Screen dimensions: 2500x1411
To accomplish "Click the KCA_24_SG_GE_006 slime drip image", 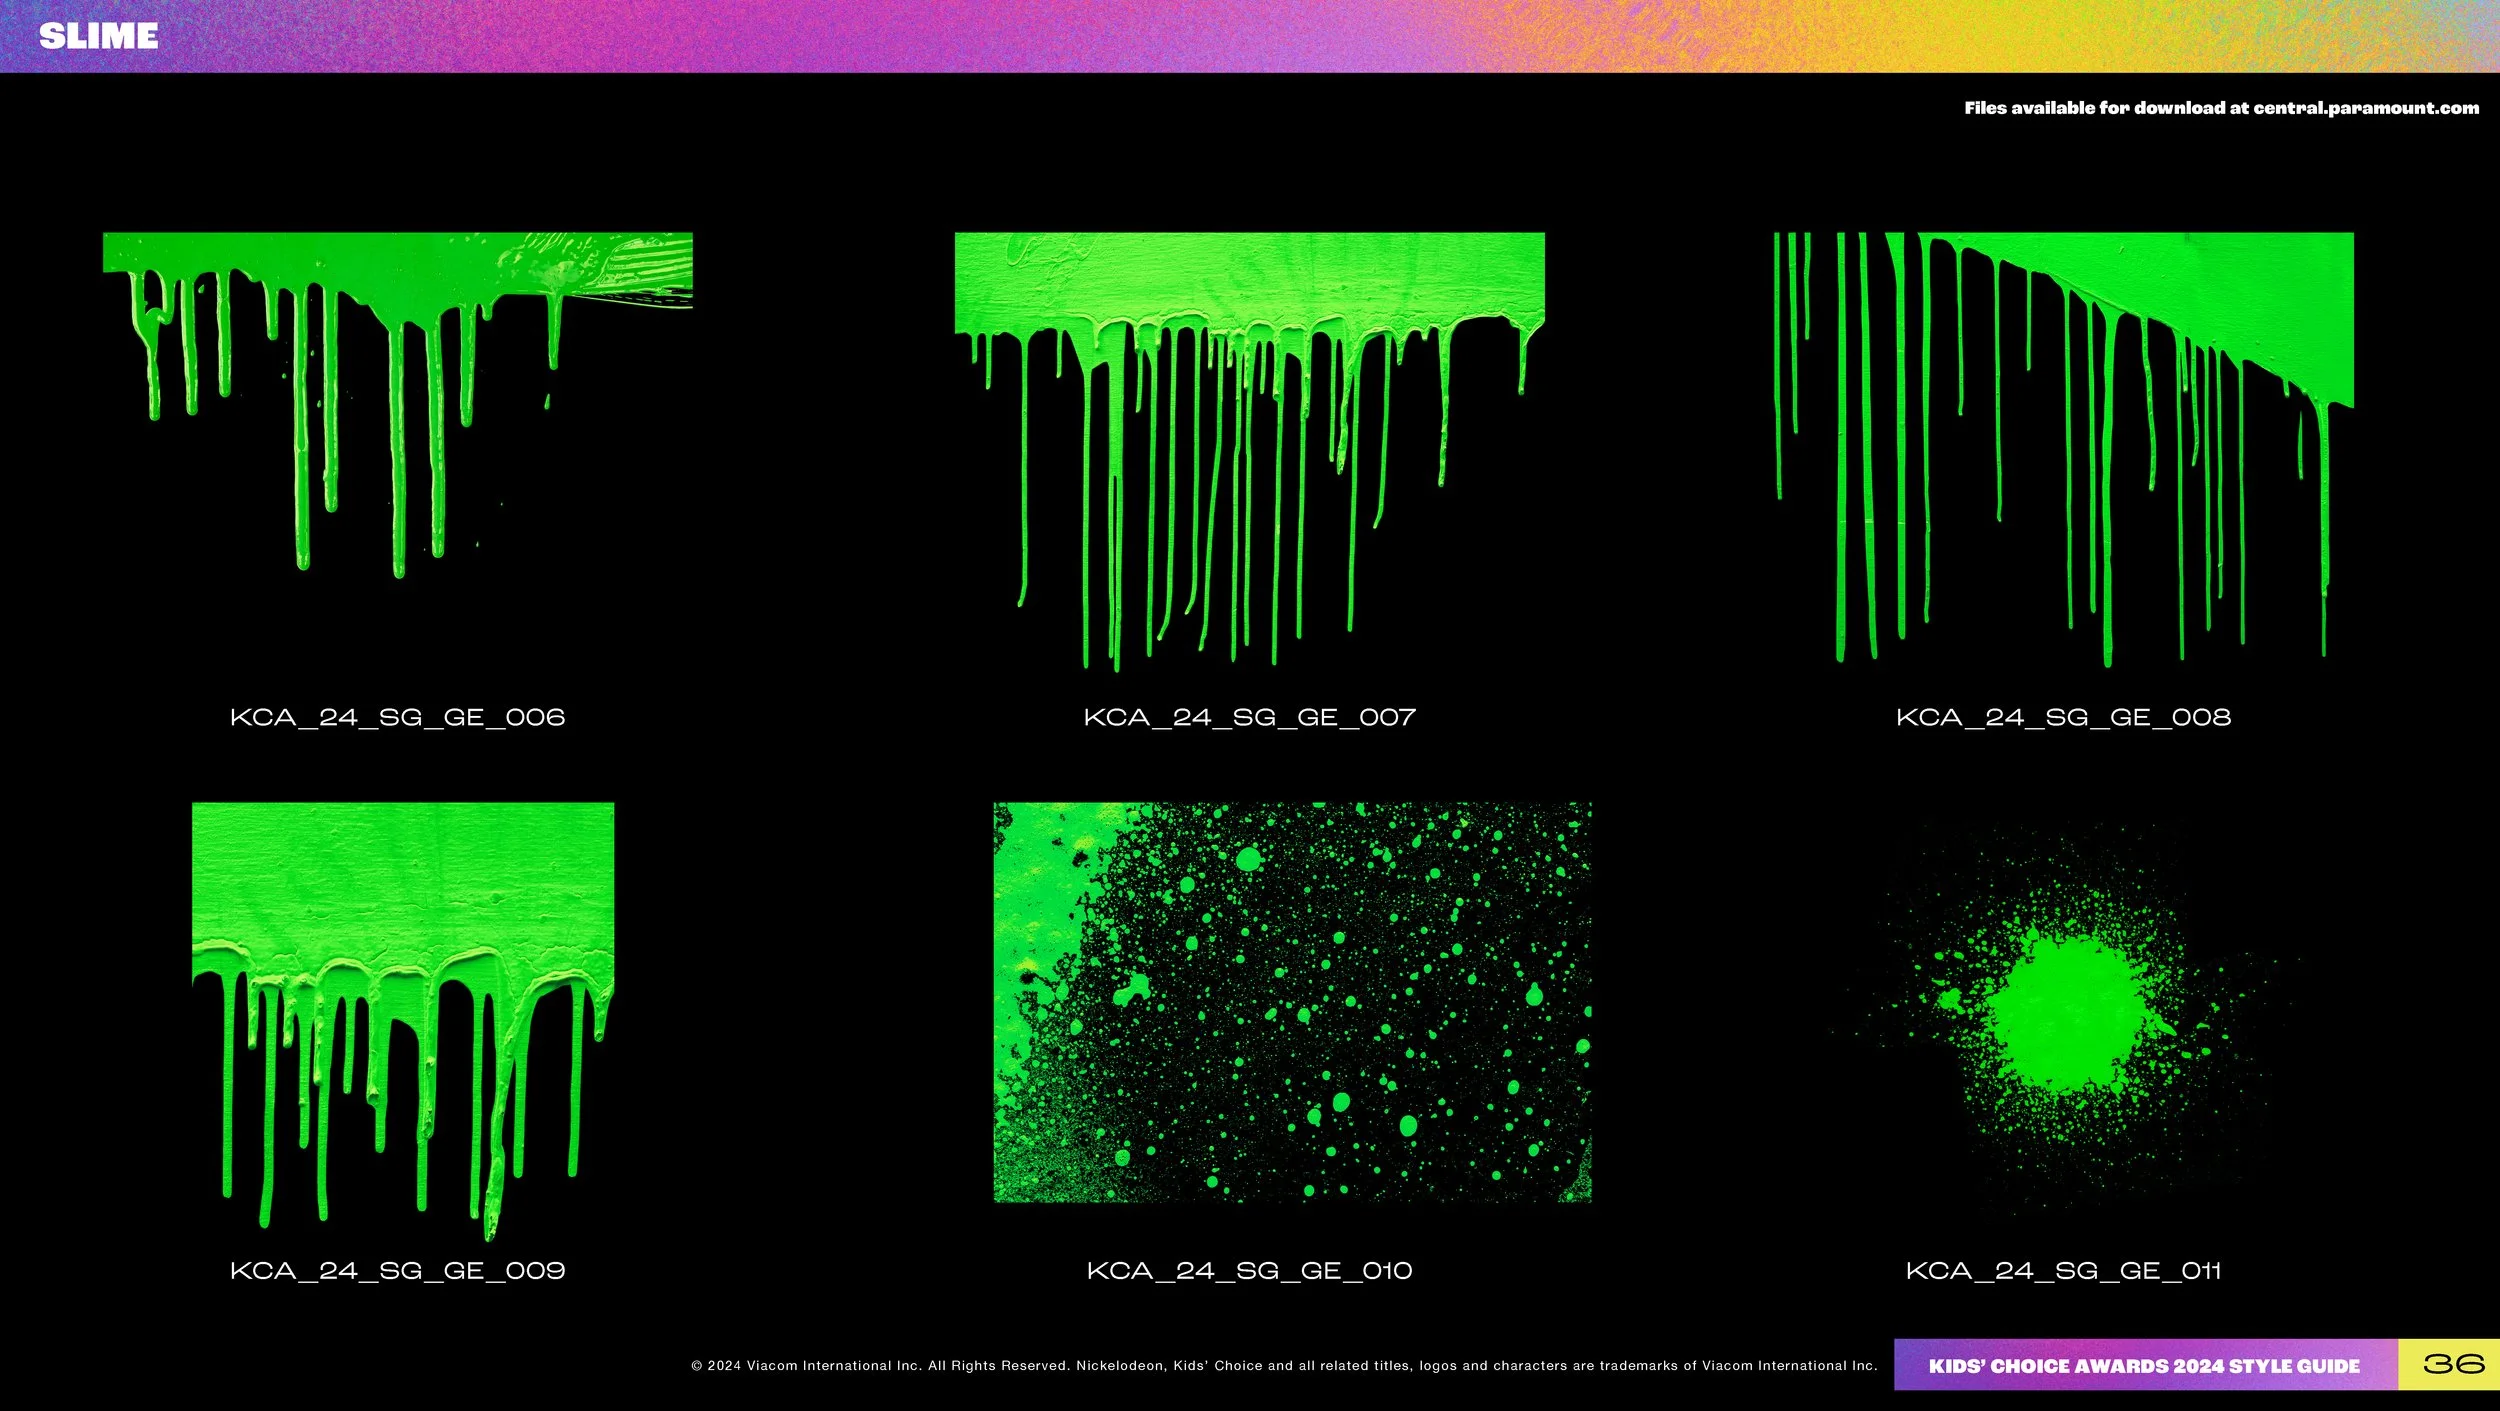I will [398, 405].
